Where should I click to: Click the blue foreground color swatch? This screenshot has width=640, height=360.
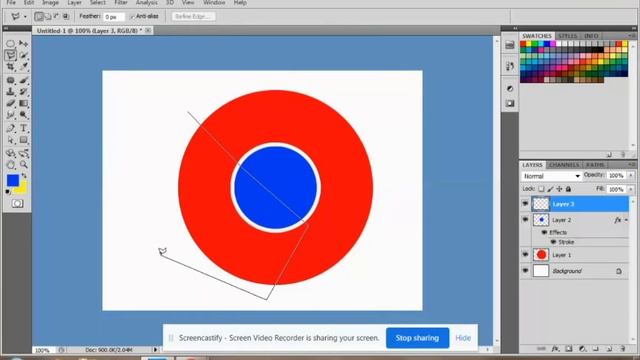12,180
